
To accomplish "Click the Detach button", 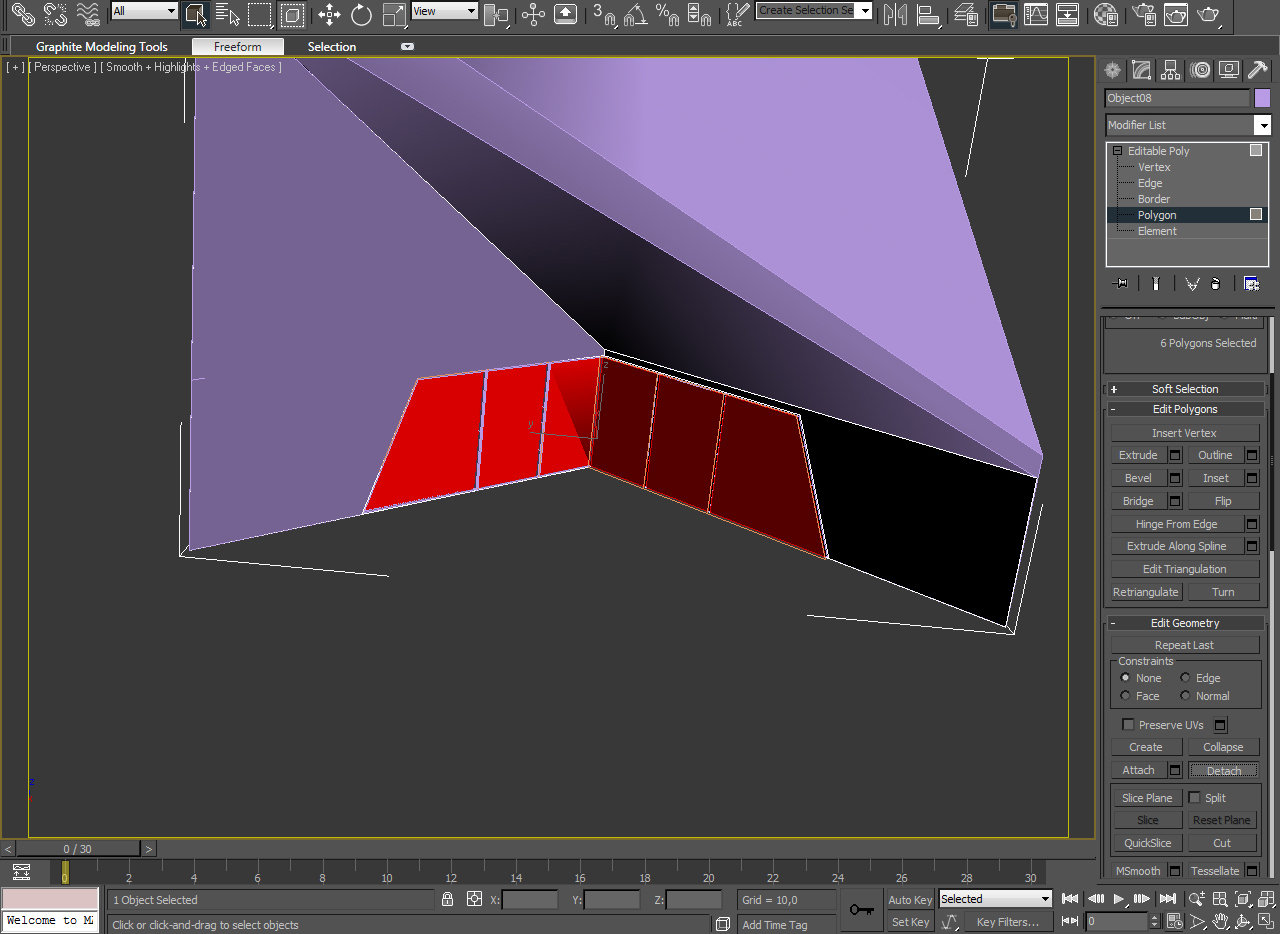I will [1224, 770].
